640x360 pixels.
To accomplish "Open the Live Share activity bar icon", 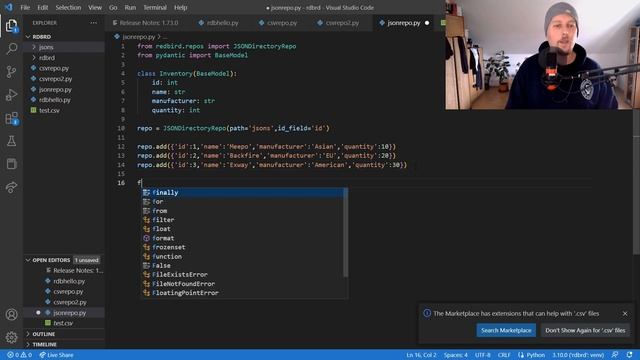I will [11, 187].
